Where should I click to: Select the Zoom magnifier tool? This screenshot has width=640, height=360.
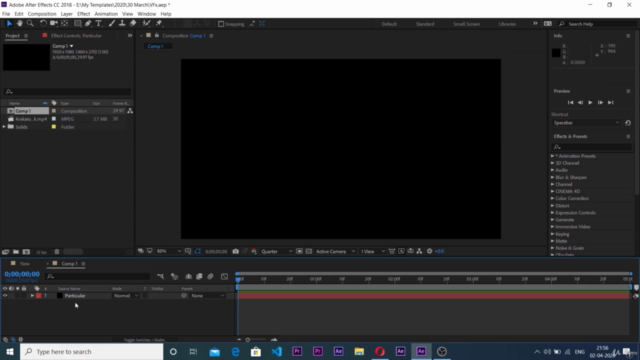[x=30, y=24]
